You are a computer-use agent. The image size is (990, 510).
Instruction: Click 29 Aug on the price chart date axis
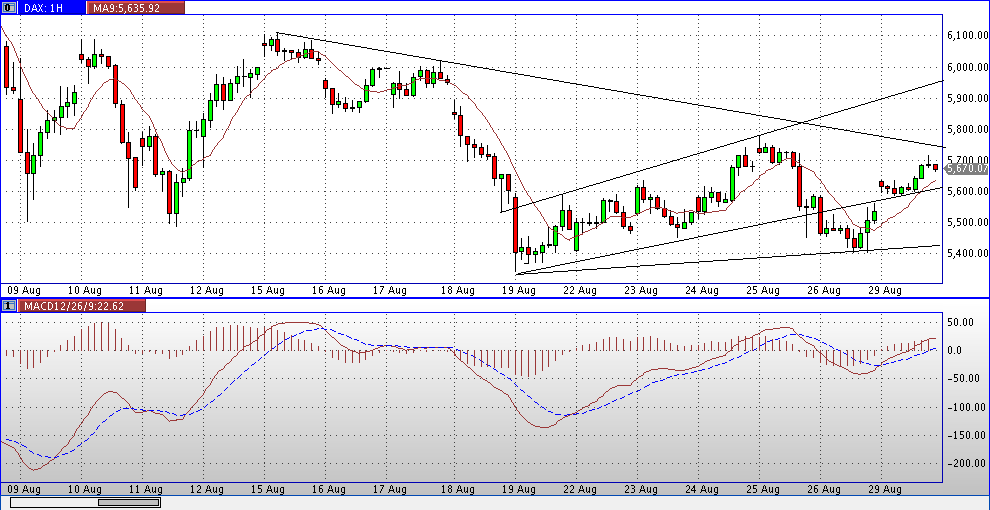click(886, 291)
